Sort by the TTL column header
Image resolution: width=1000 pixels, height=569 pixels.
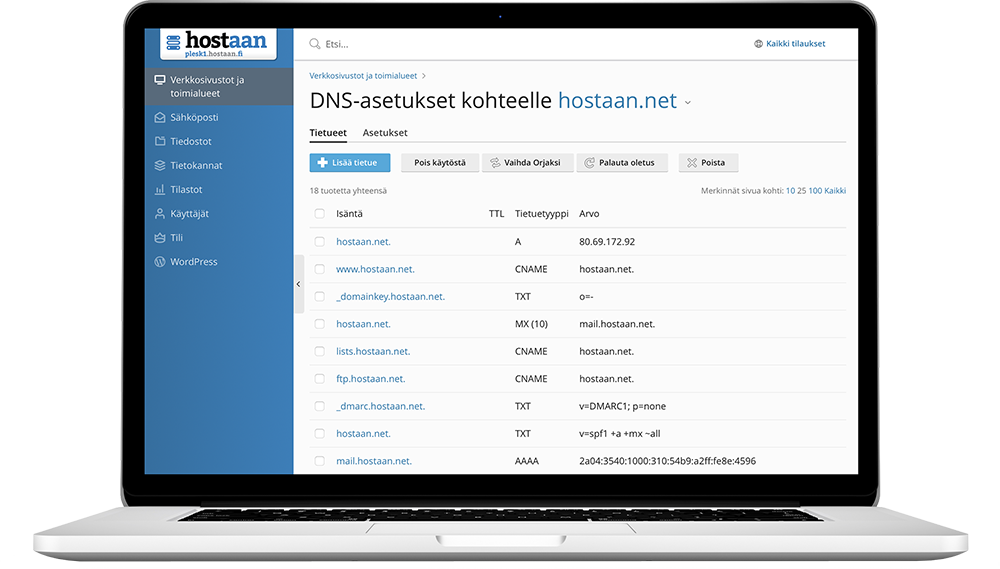click(496, 214)
